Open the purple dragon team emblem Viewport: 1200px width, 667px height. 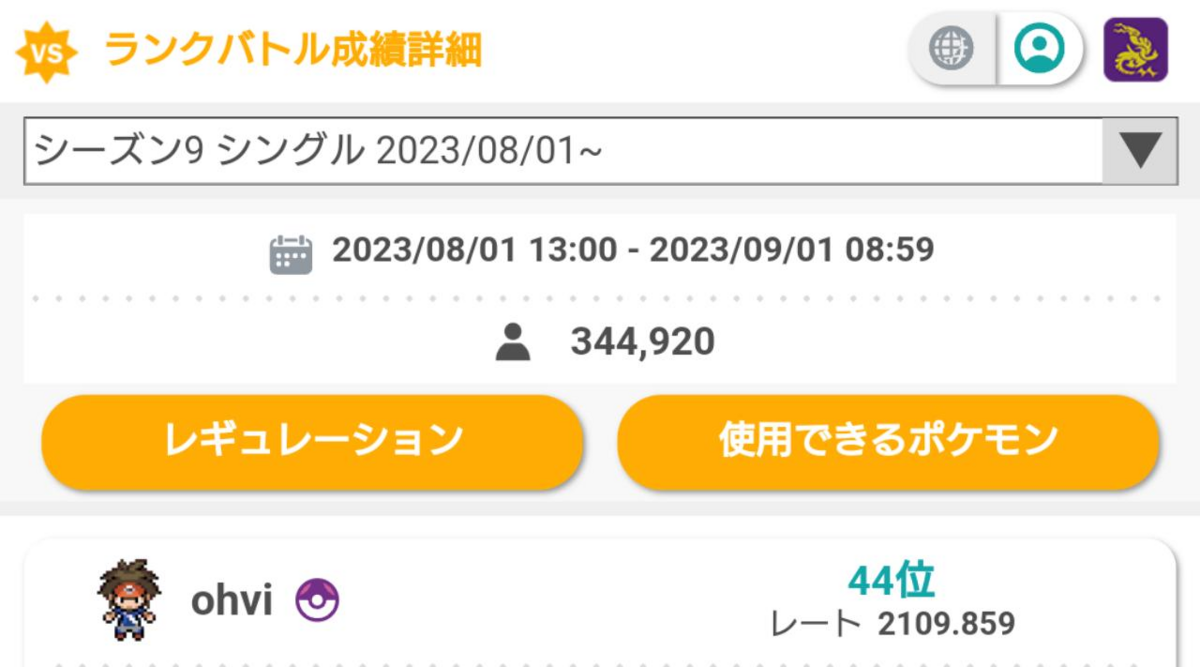click(1135, 49)
